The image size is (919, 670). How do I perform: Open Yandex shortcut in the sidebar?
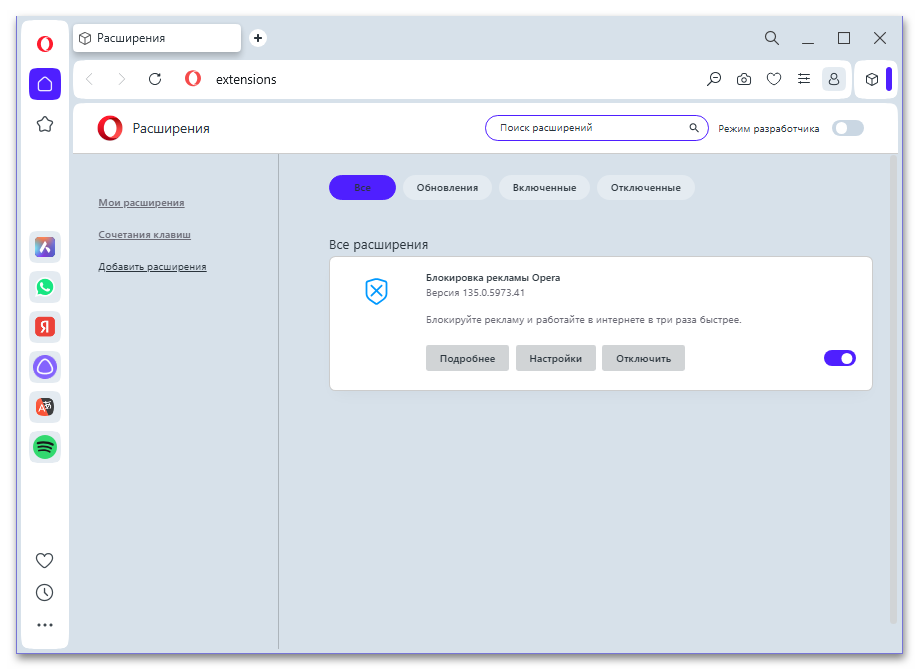(45, 327)
